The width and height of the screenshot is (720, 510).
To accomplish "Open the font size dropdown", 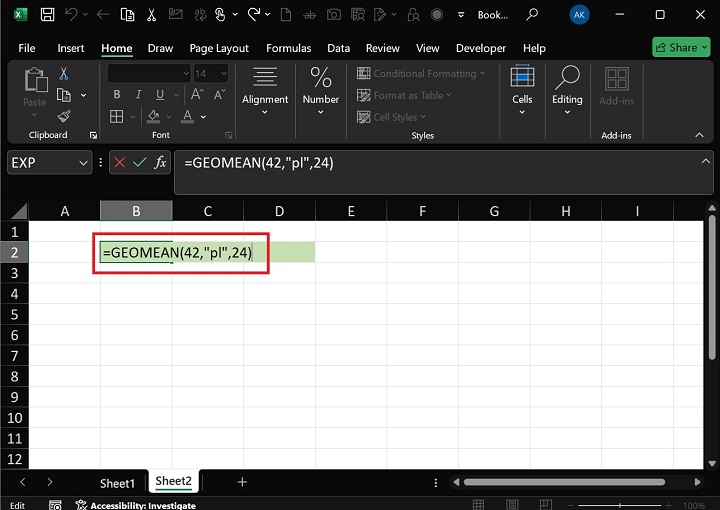I will [x=224, y=73].
